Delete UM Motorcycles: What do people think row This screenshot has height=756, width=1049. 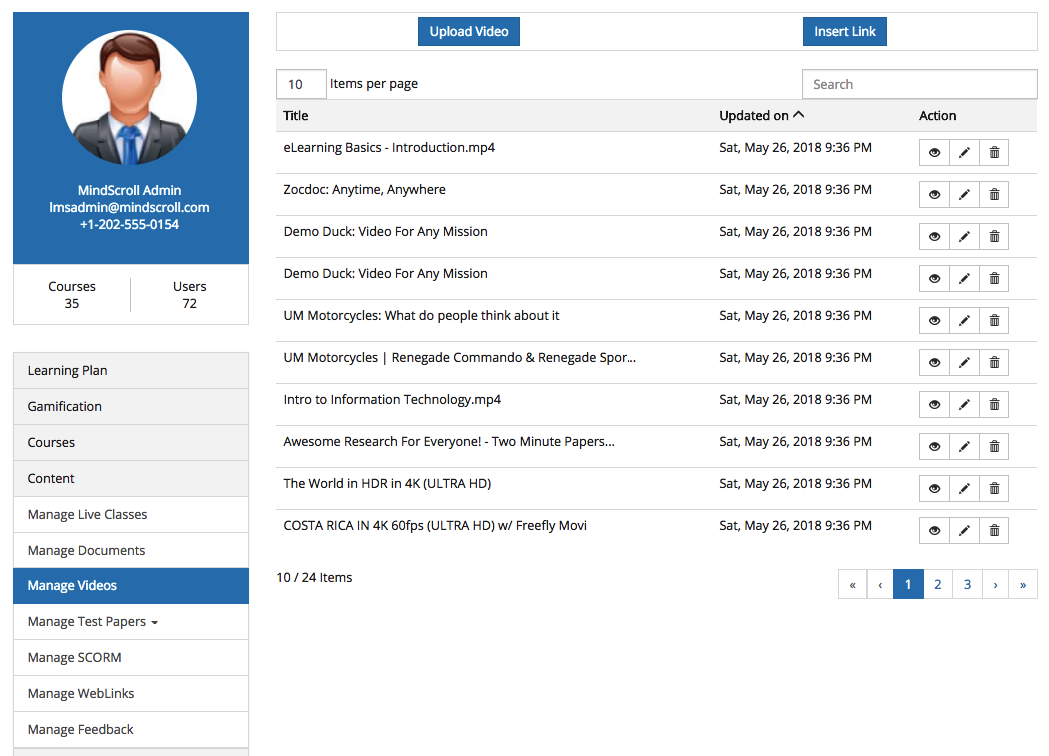pos(994,320)
